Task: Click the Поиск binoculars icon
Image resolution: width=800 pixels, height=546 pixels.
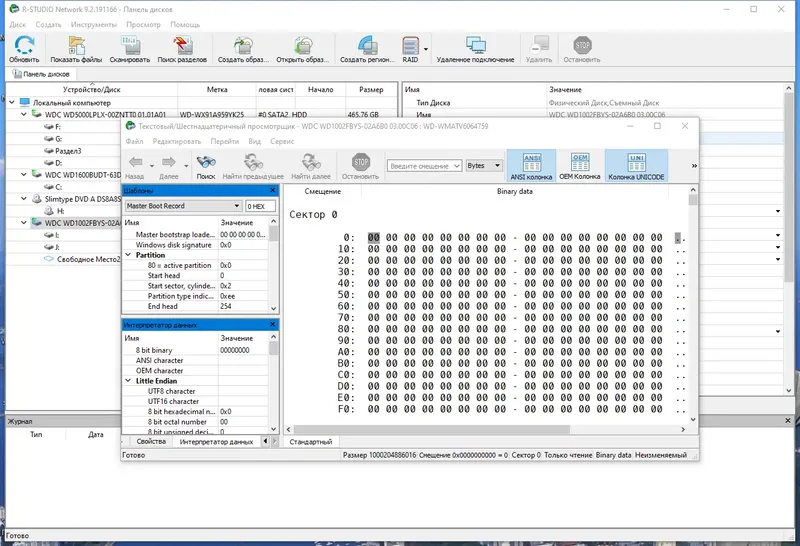Action: (206, 162)
